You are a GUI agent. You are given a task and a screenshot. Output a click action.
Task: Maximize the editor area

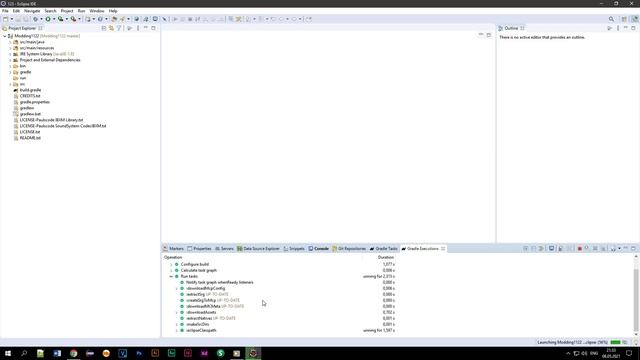tap(489, 35)
